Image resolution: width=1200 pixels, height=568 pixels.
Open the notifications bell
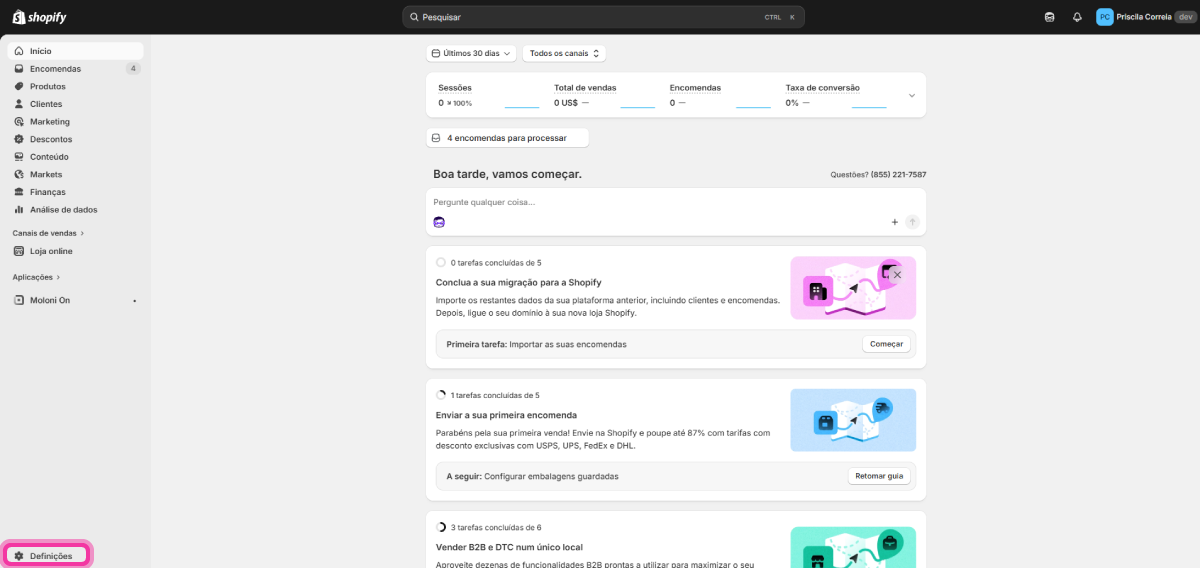pyautogui.click(x=1077, y=17)
